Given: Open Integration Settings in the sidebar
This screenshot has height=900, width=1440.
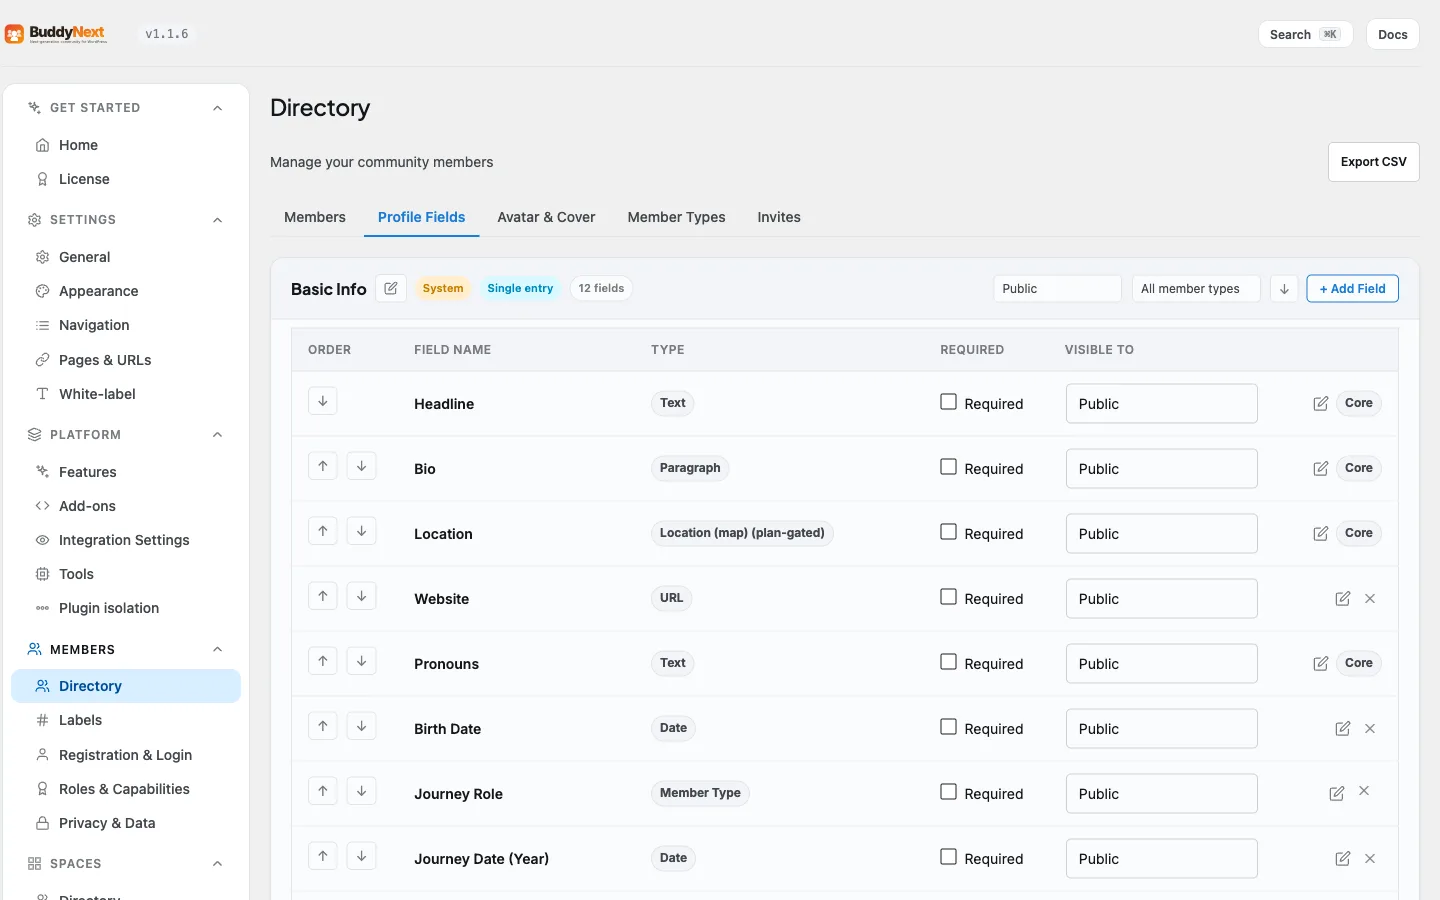Looking at the screenshot, I should pyautogui.click(x=126, y=540).
